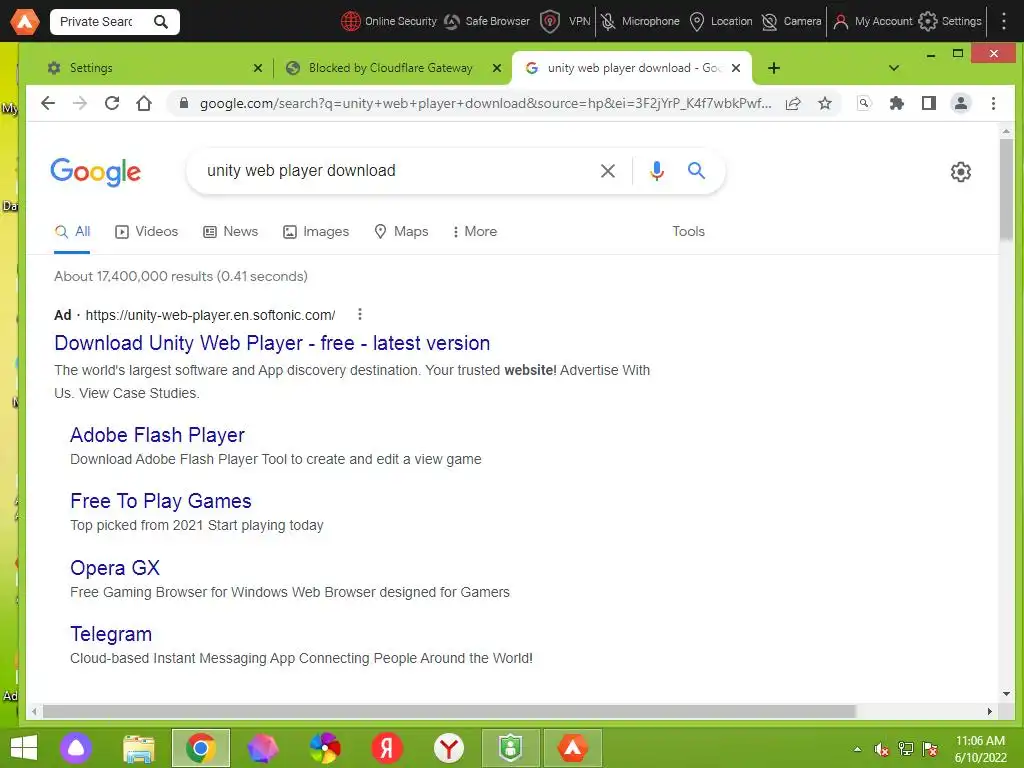Open the browser home page
This screenshot has width=1024, height=768.
point(144,103)
